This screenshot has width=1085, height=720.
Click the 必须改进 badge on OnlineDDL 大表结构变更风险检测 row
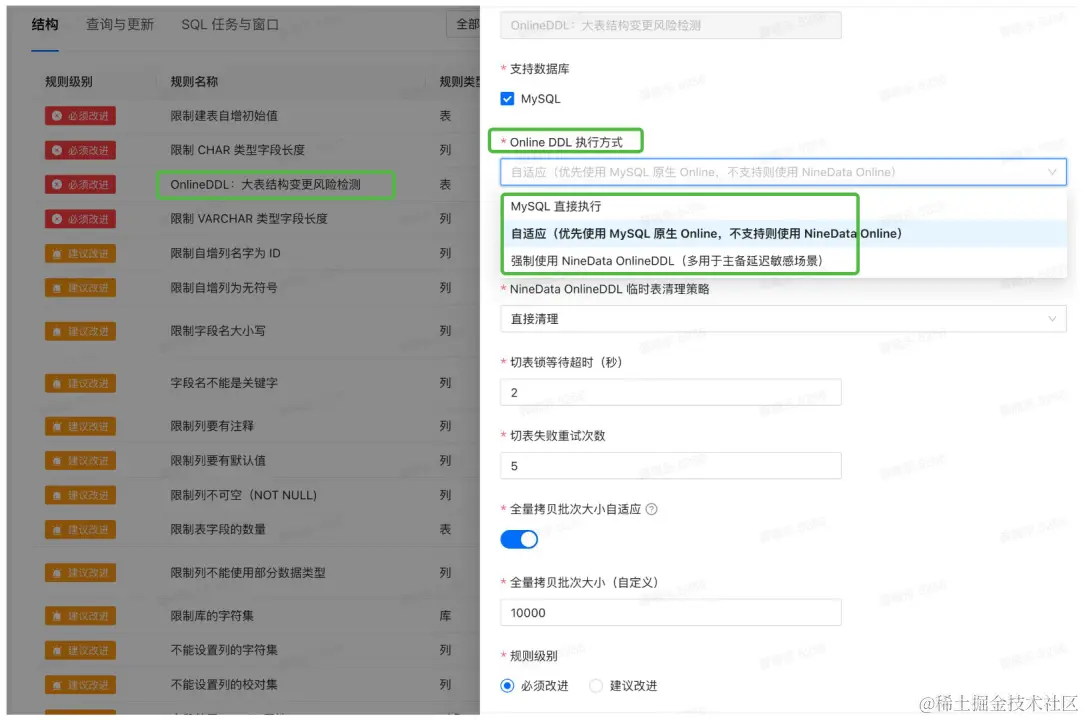pos(80,185)
